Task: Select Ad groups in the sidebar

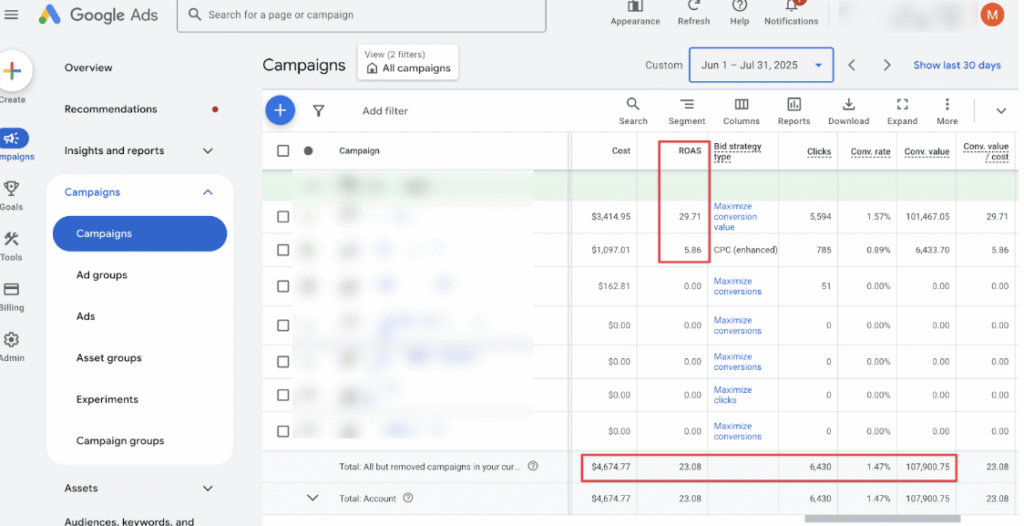Action: coord(102,275)
